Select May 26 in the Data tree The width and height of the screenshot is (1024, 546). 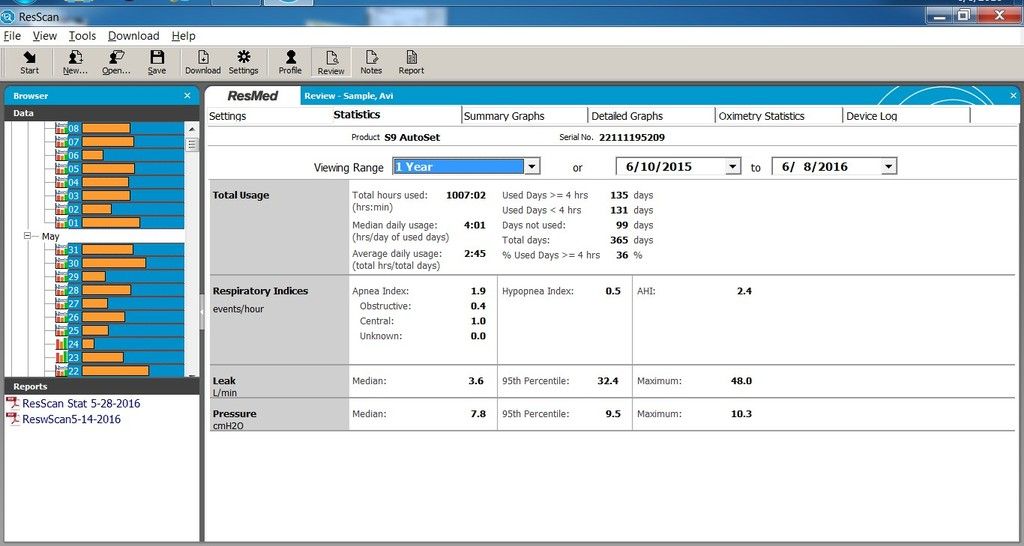point(120,317)
